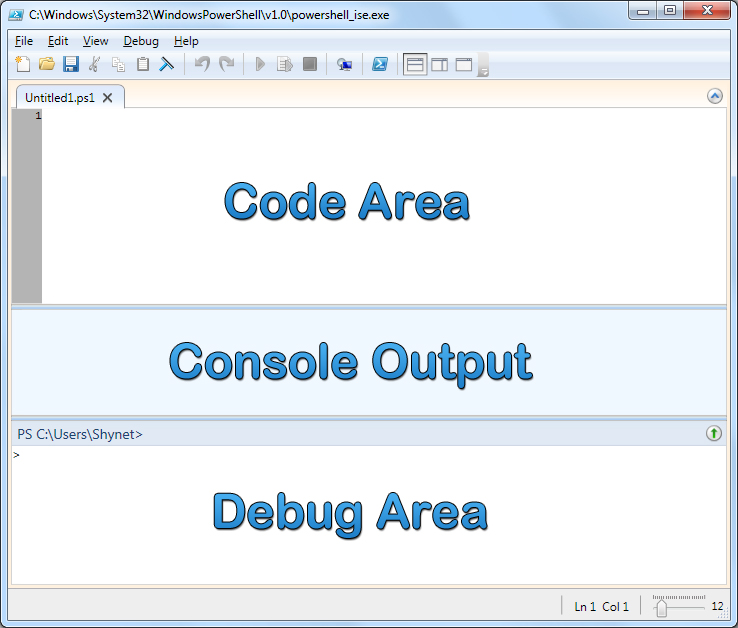
Task: Open the toolbar overflow options dropdown
Action: point(484,68)
